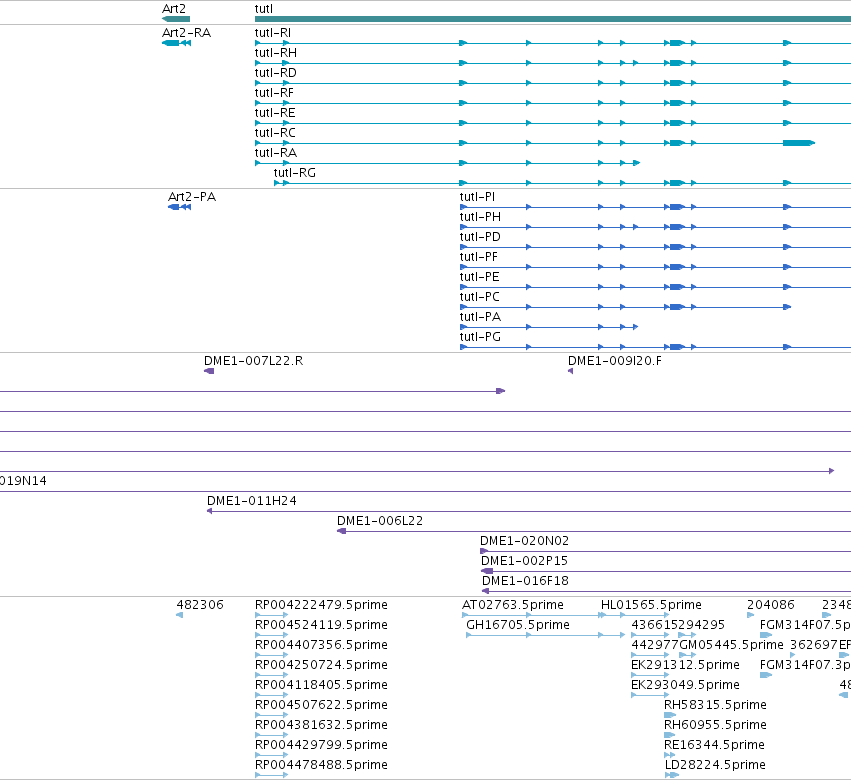The image size is (851, 780).
Task: Select the tutl gene bar
Action: tap(552, 19)
